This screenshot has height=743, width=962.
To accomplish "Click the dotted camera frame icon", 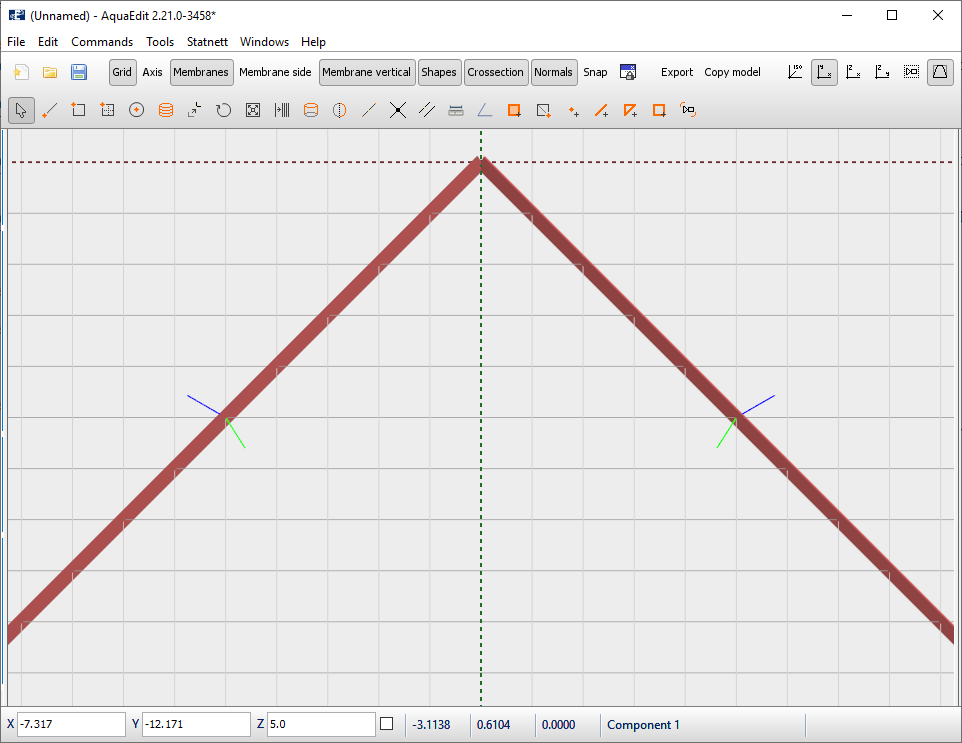I will click(911, 72).
